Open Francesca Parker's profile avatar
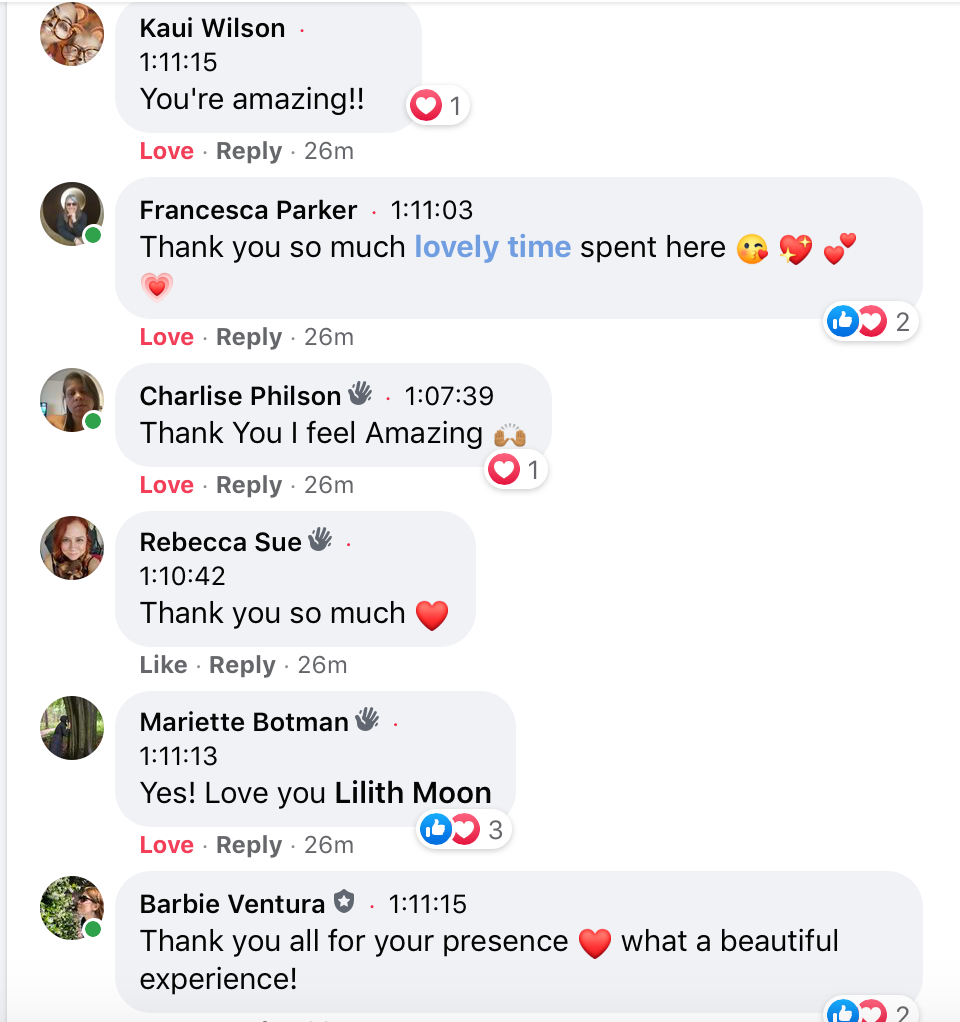This screenshot has height=1022, width=960. pos(72,214)
